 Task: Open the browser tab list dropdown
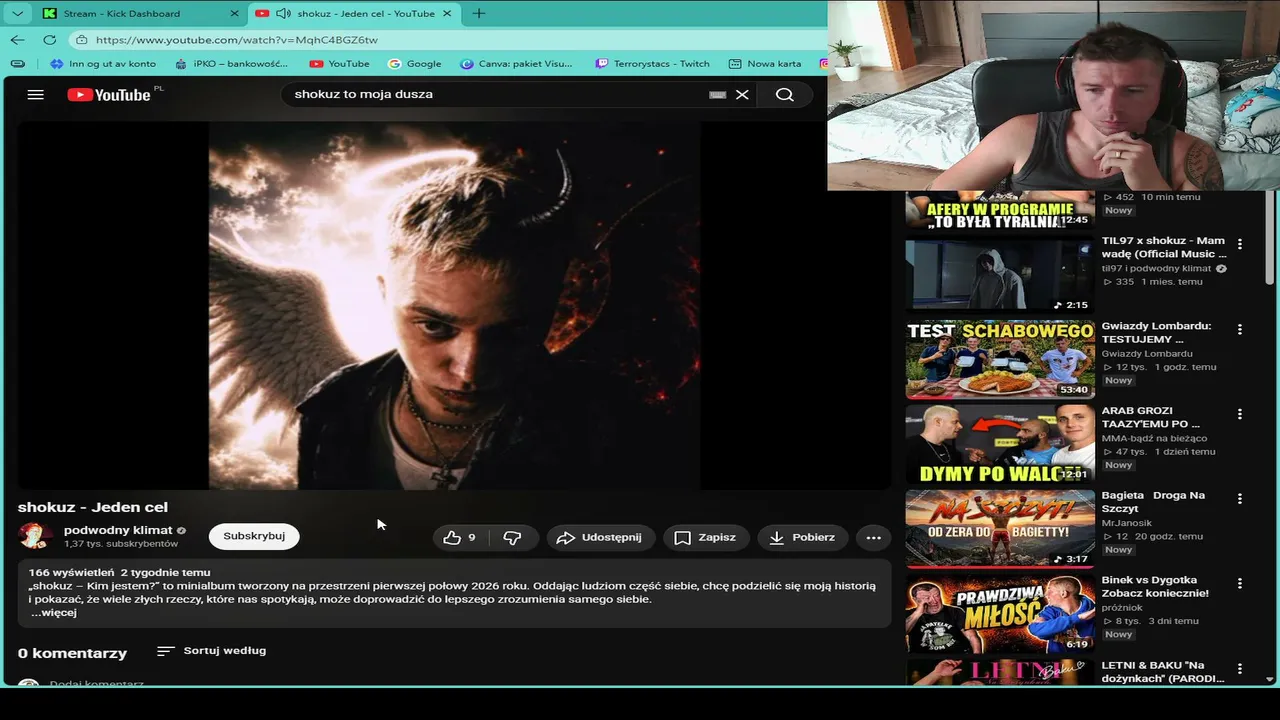(x=17, y=13)
